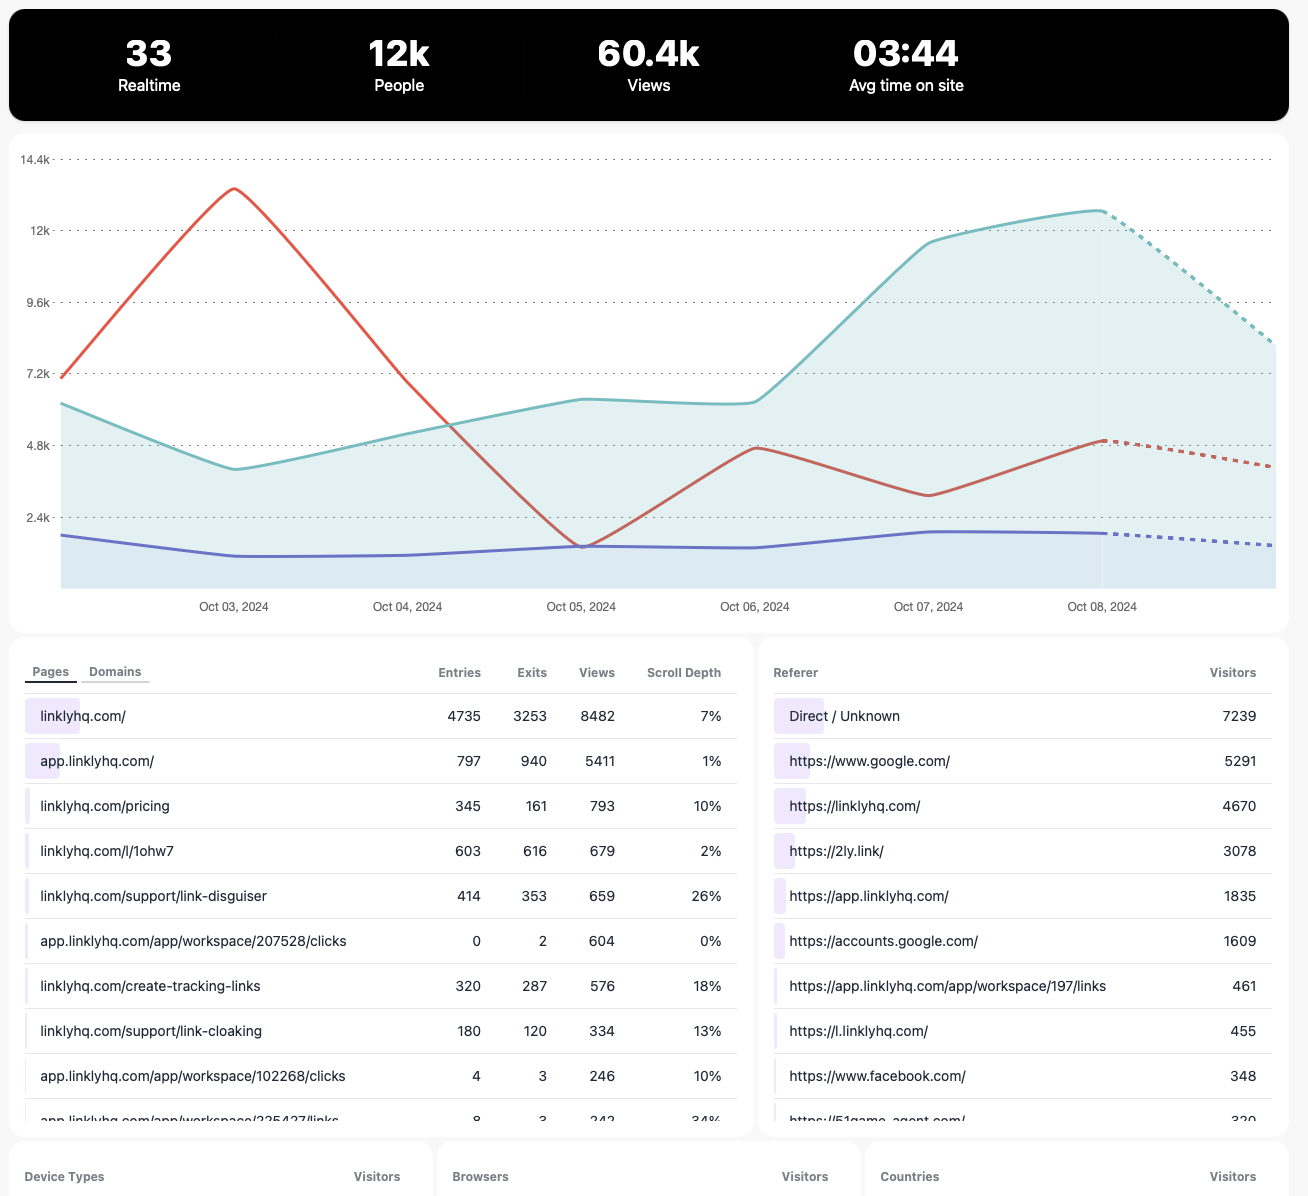Viewport: 1308px width, 1196px height.
Task: Sort pages by Exits column
Action: [532, 673]
